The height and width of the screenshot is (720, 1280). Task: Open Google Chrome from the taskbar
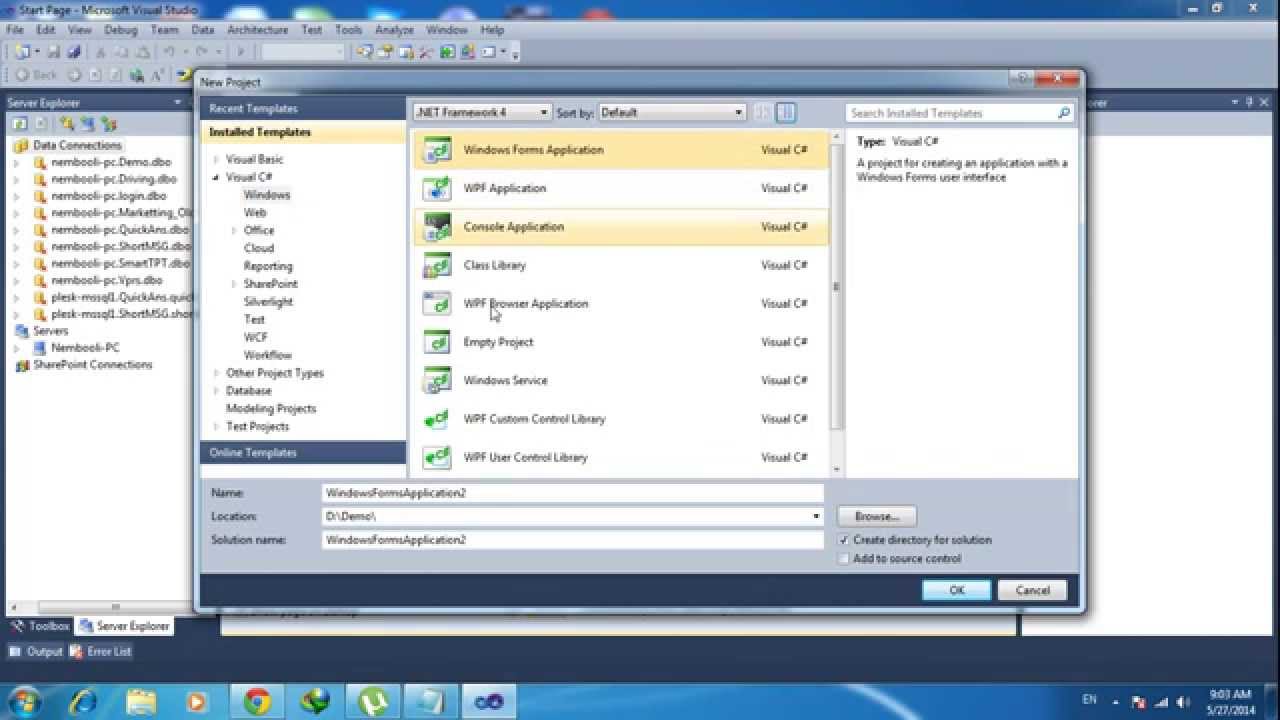click(257, 701)
